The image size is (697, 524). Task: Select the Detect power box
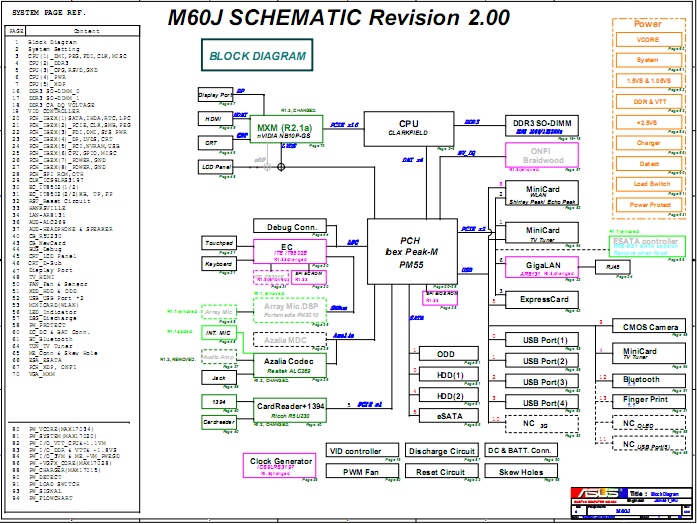pyautogui.click(x=649, y=164)
